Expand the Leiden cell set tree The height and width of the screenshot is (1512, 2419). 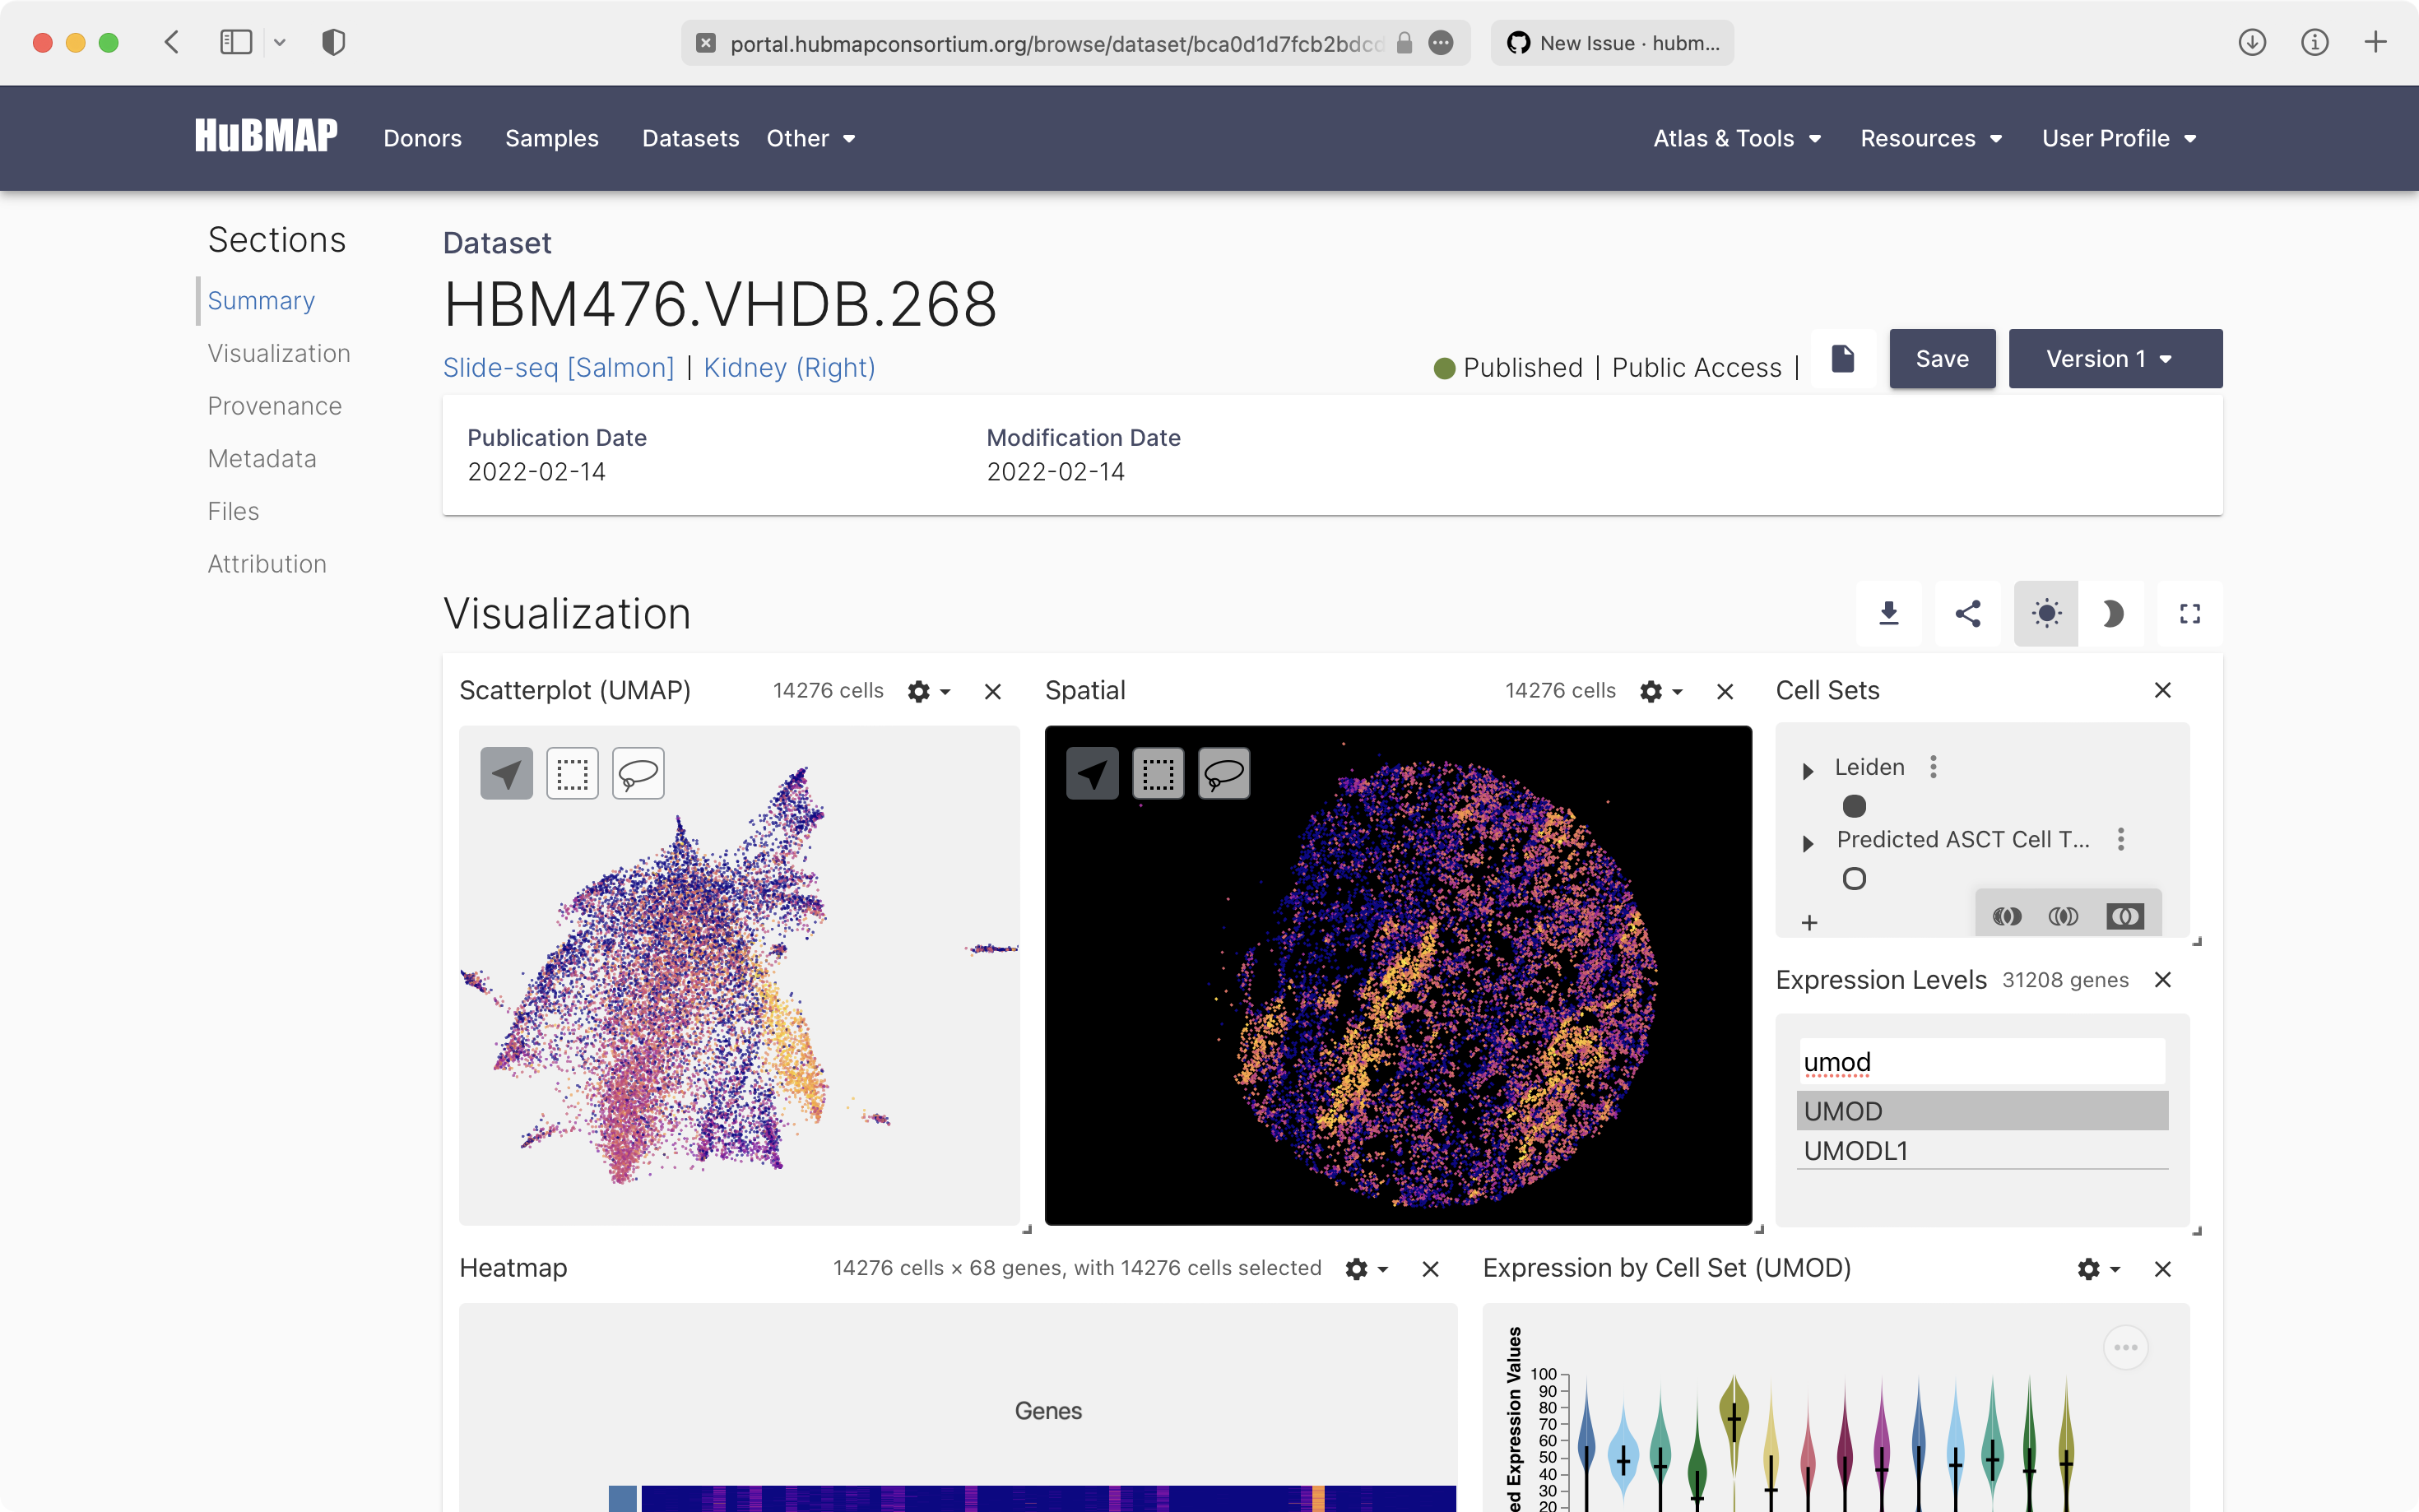1807,770
